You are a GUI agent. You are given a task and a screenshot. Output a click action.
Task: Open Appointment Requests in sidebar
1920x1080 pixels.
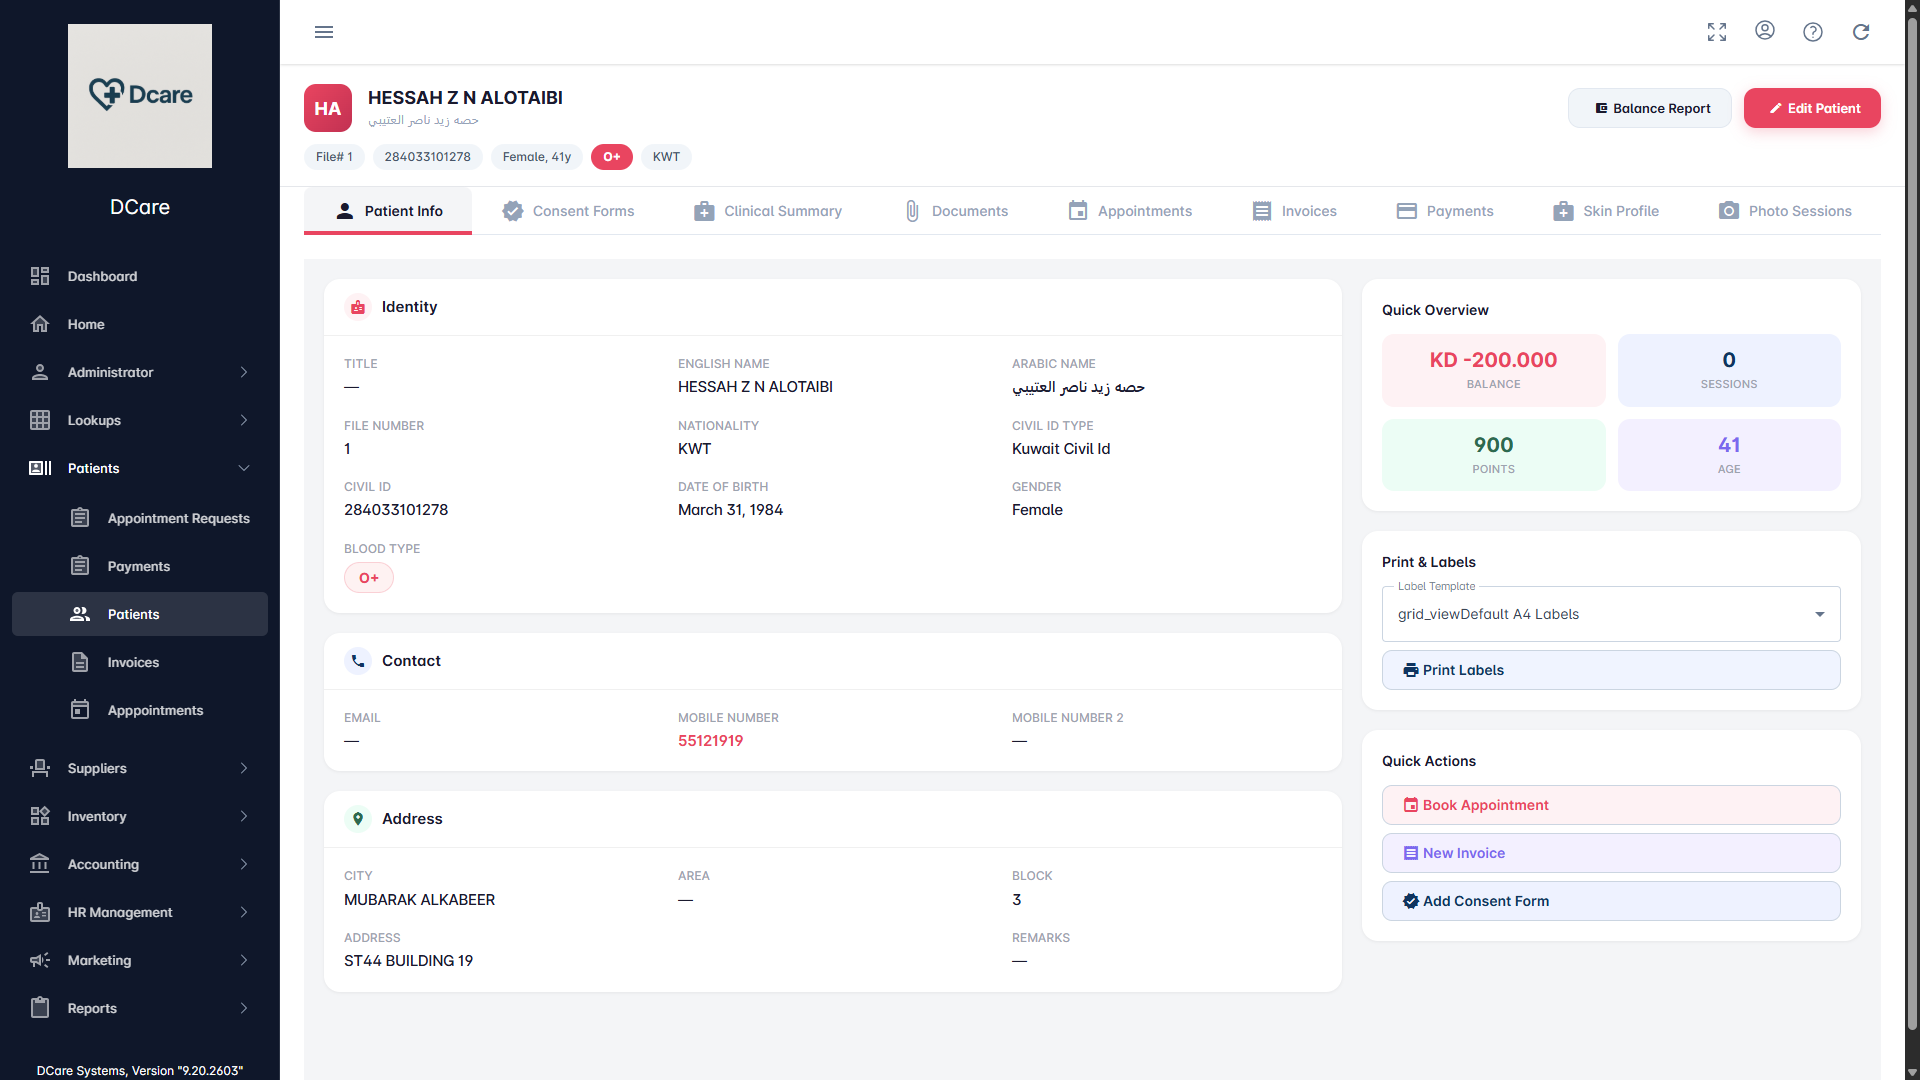pyautogui.click(x=178, y=518)
